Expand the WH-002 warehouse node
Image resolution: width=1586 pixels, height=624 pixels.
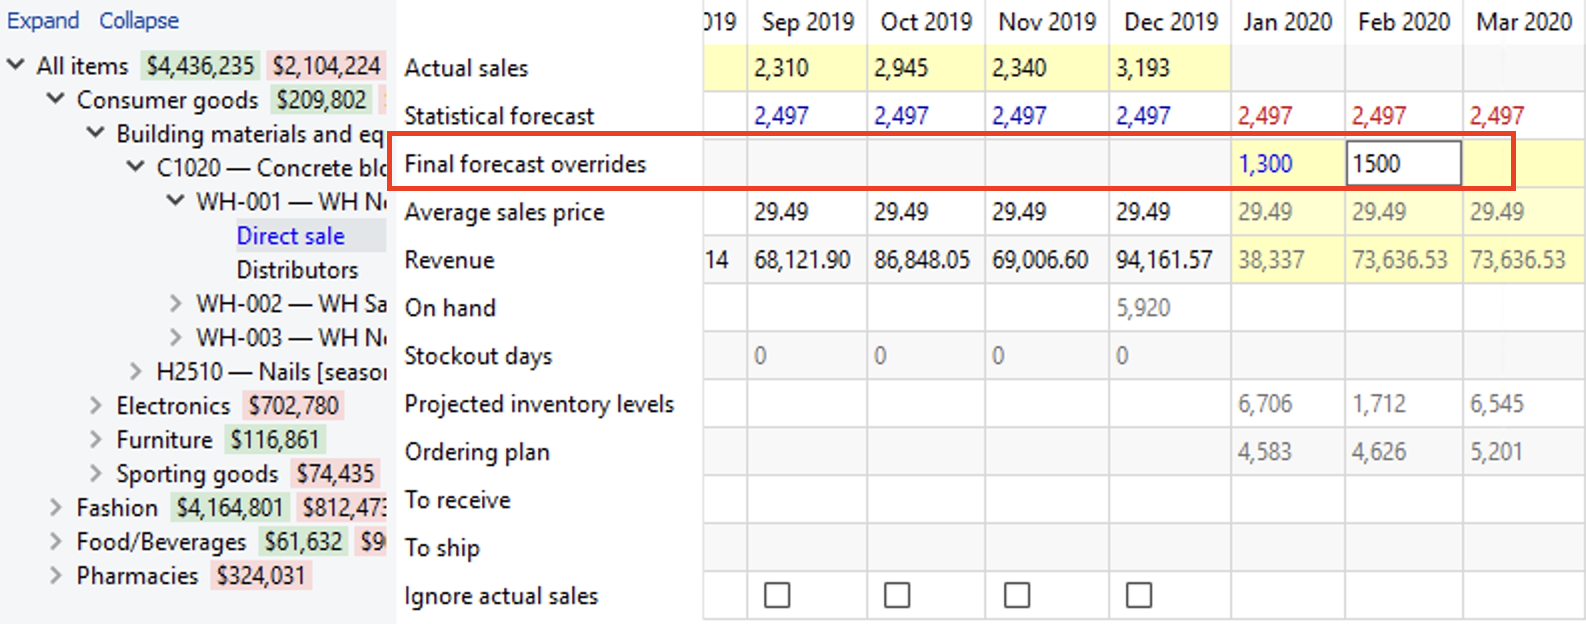tap(176, 303)
